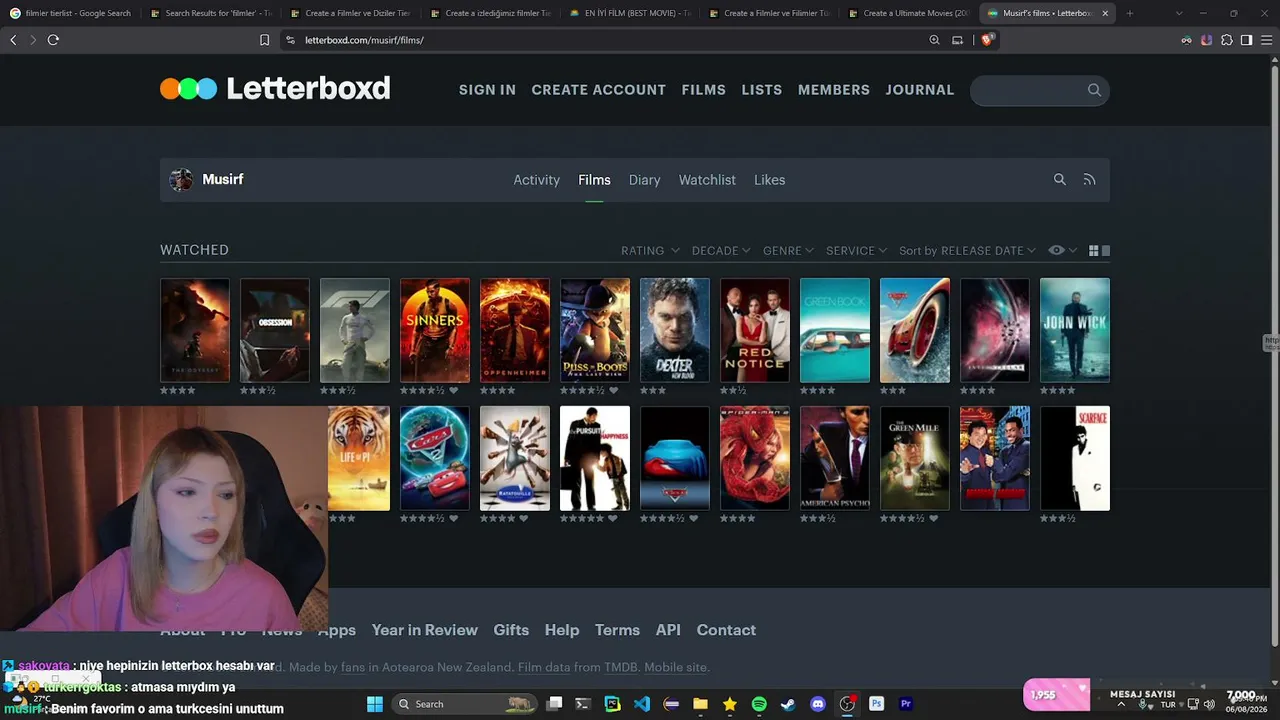
Task: Switch to the 'filmler tierlist - Google Search' tab
Action: (70, 13)
